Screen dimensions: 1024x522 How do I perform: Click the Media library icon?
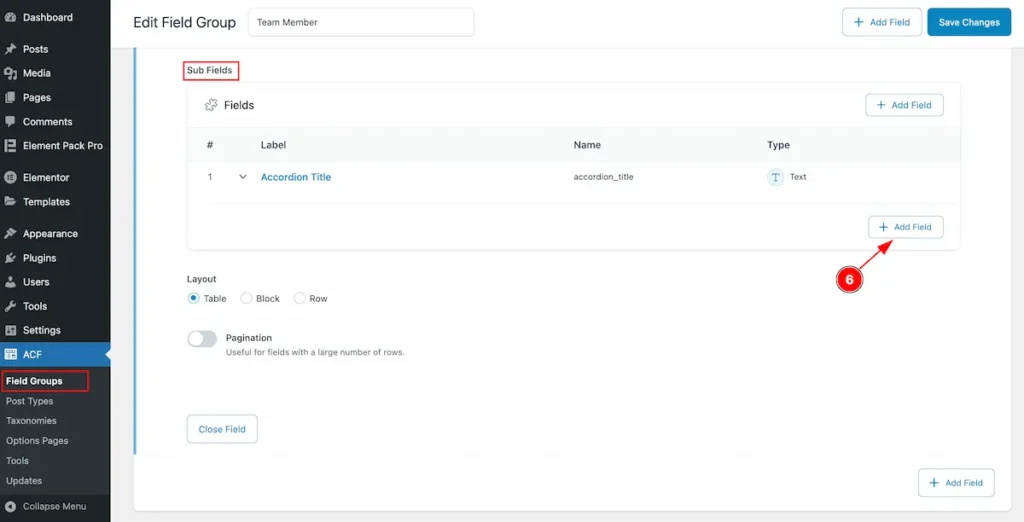click(x=11, y=73)
